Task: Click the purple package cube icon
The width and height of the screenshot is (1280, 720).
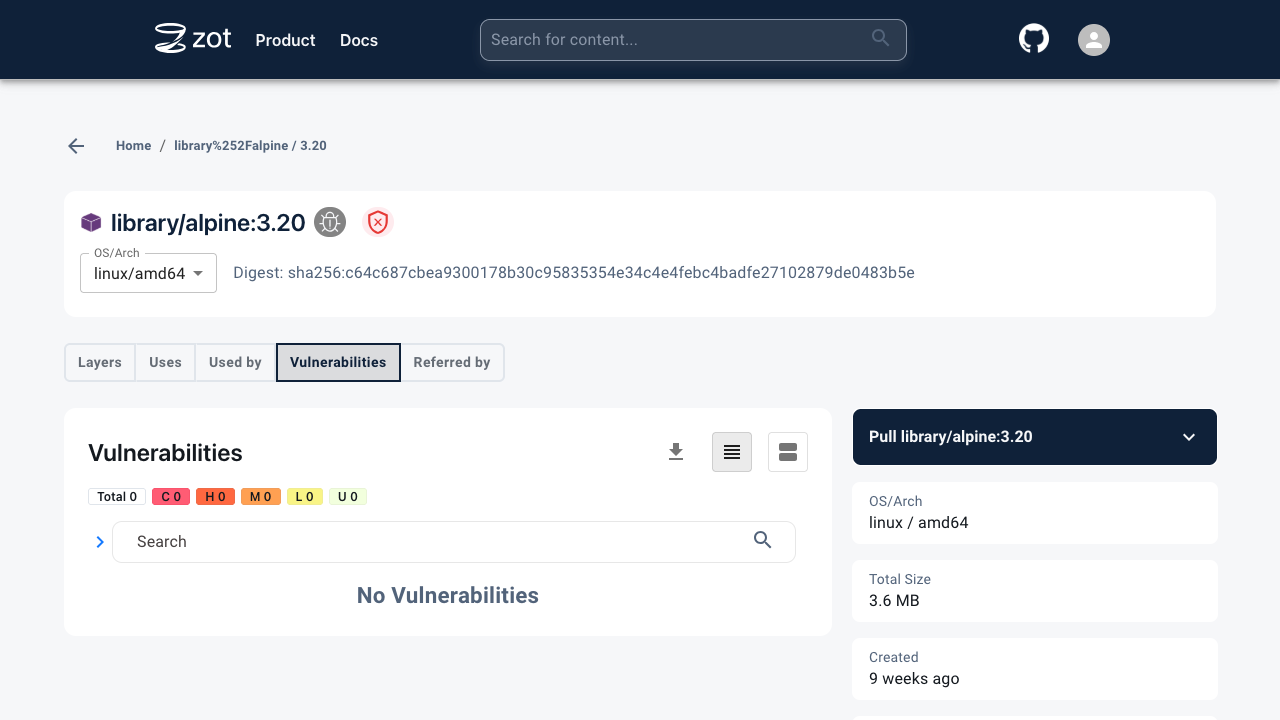Action: pyautogui.click(x=91, y=223)
